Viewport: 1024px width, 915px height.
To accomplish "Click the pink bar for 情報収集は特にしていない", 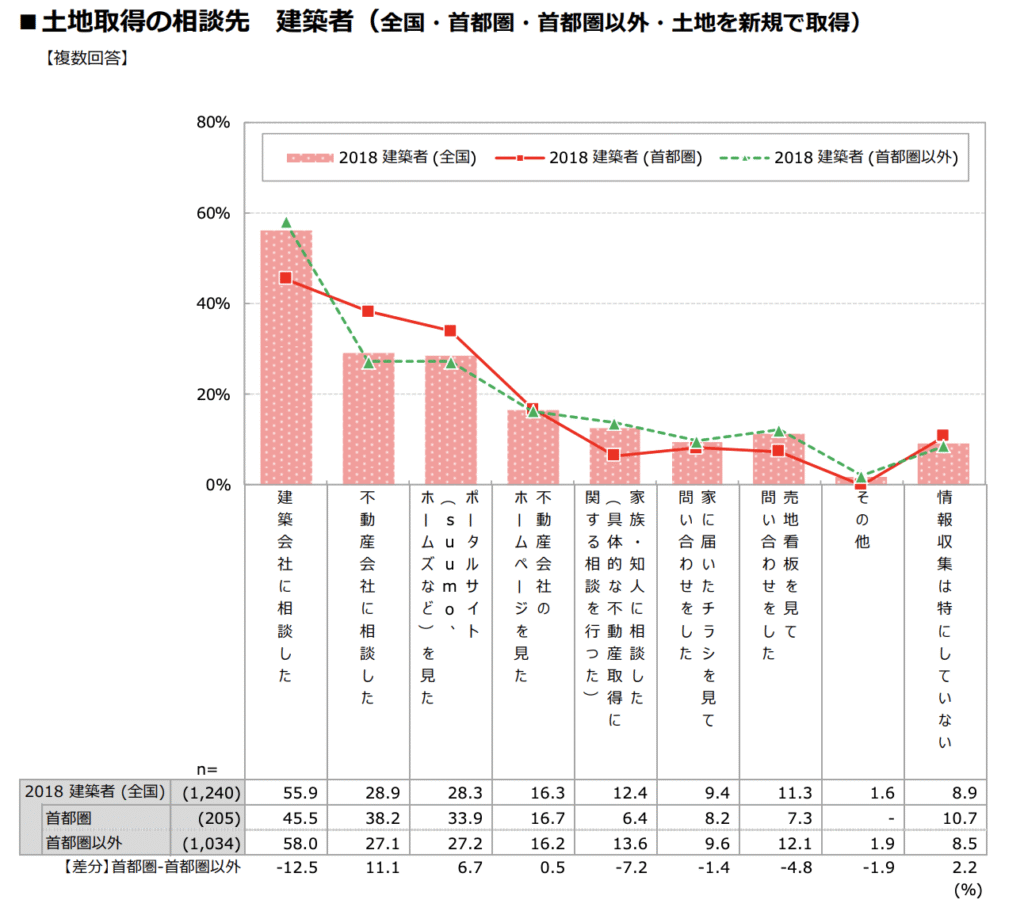I will [944, 464].
